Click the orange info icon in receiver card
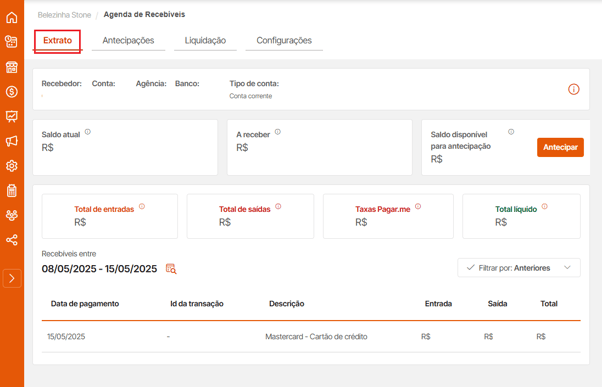Viewport: 602px width, 387px height. click(574, 89)
